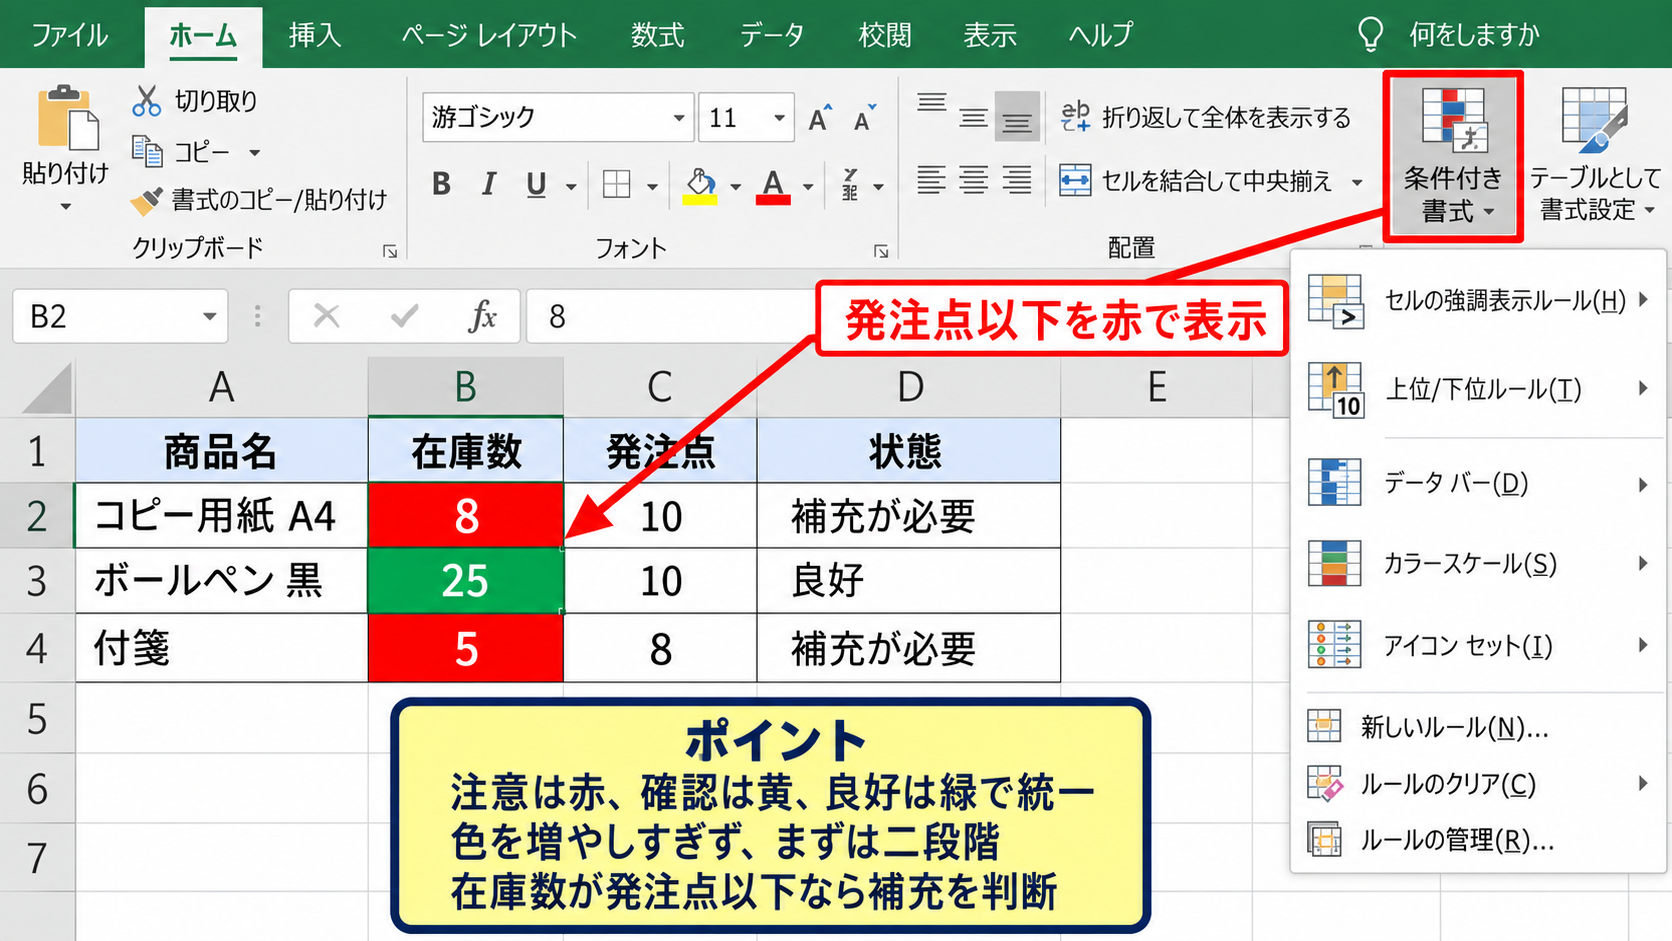Select red cell B4 with value 5
Screen dimensions: 1672x941
[x=466, y=648]
